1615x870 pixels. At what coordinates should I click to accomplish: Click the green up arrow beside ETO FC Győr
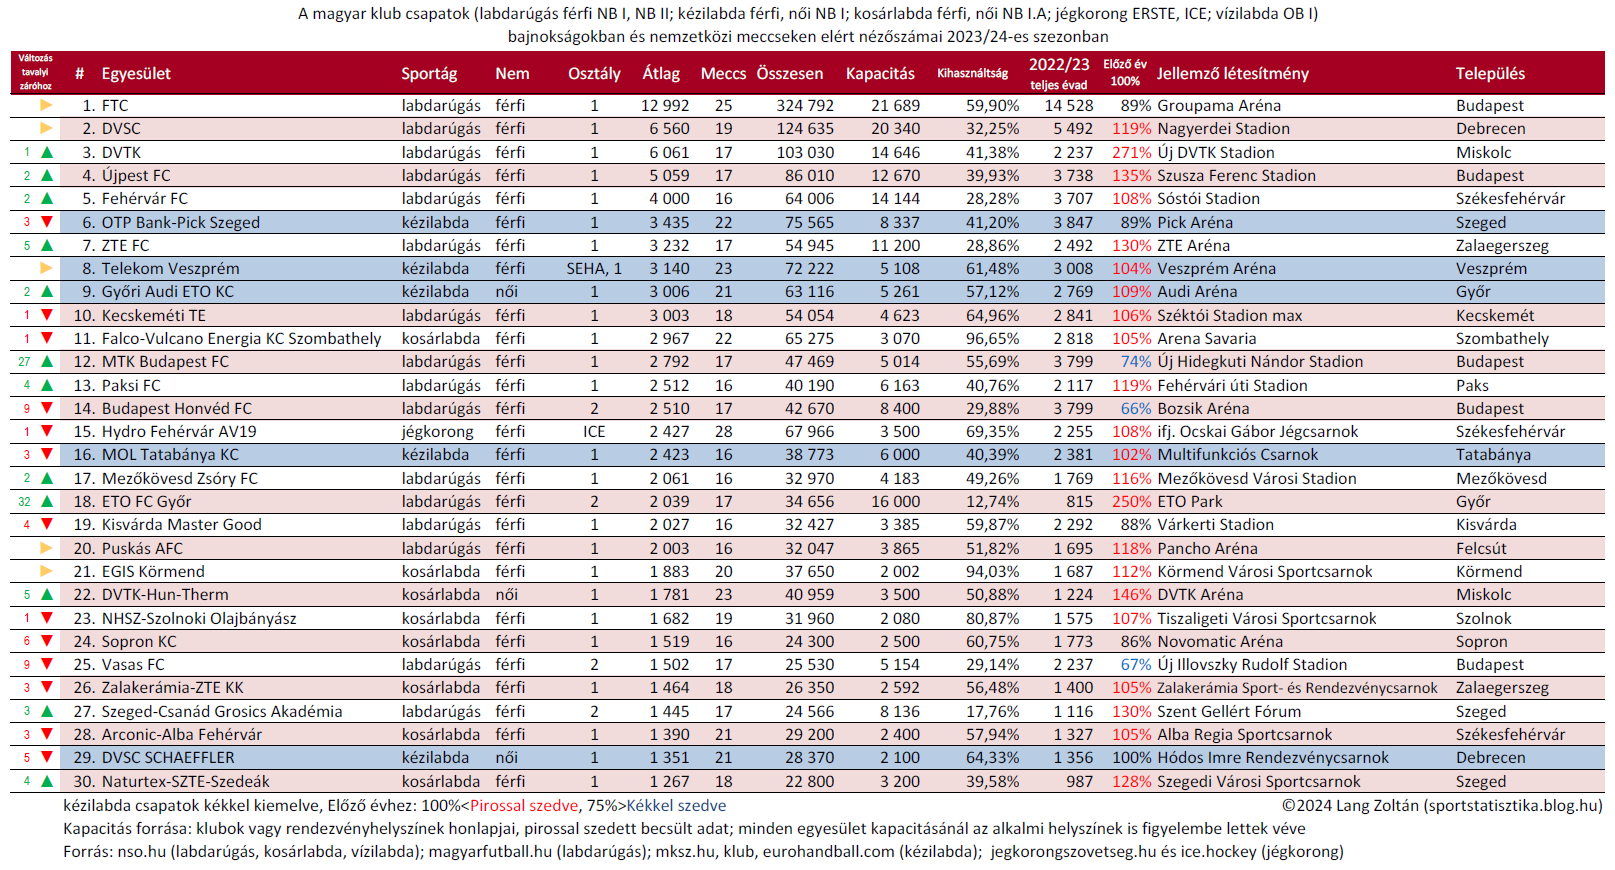click(46, 501)
